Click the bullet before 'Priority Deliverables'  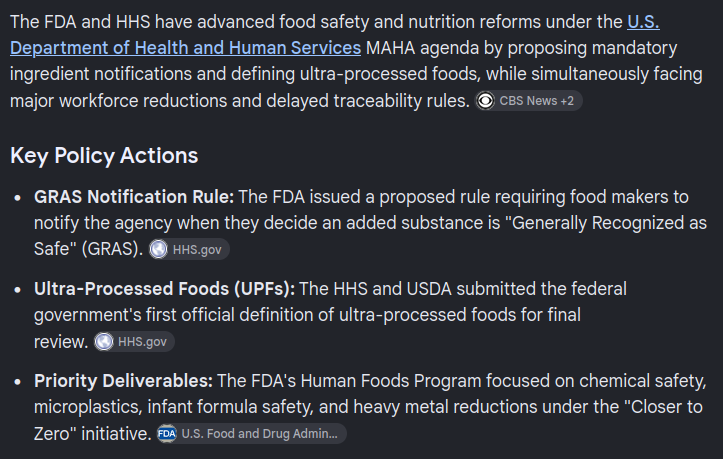pyautogui.click(x=18, y=382)
